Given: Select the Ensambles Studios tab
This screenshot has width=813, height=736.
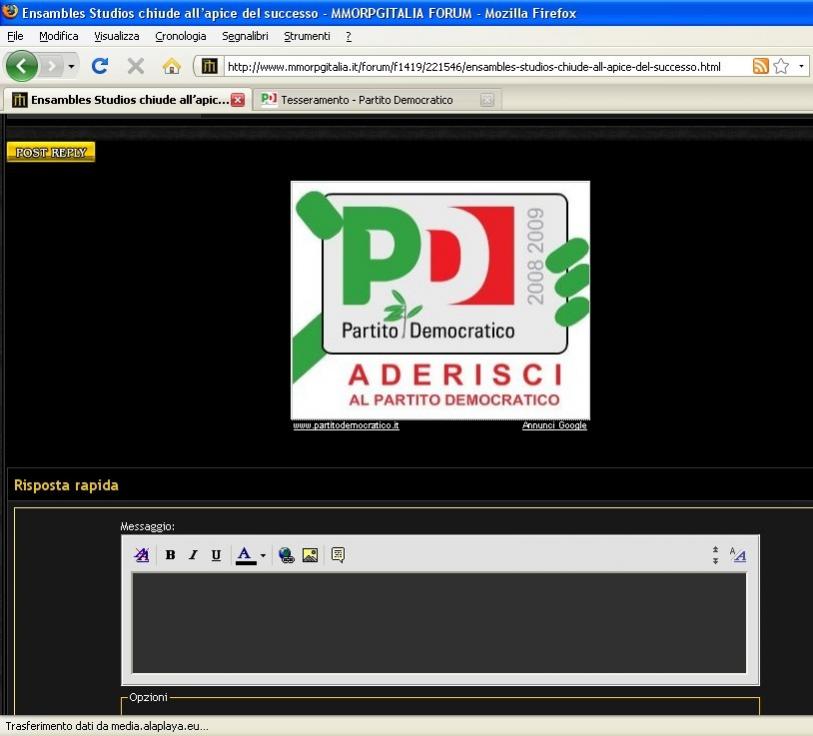Looking at the screenshot, I should pyautogui.click(x=127, y=100).
